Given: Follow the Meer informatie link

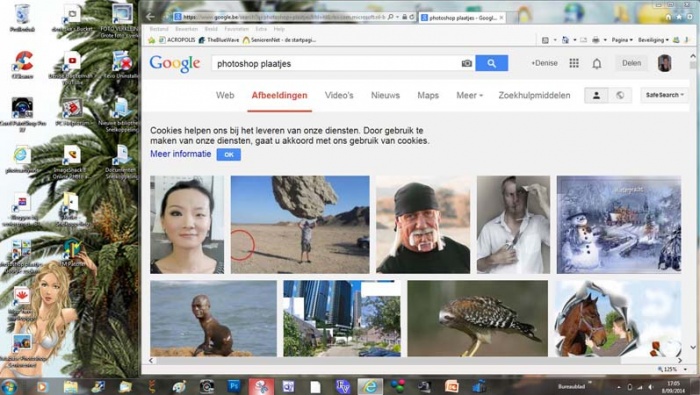Looking at the screenshot, I should pyautogui.click(x=180, y=154).
